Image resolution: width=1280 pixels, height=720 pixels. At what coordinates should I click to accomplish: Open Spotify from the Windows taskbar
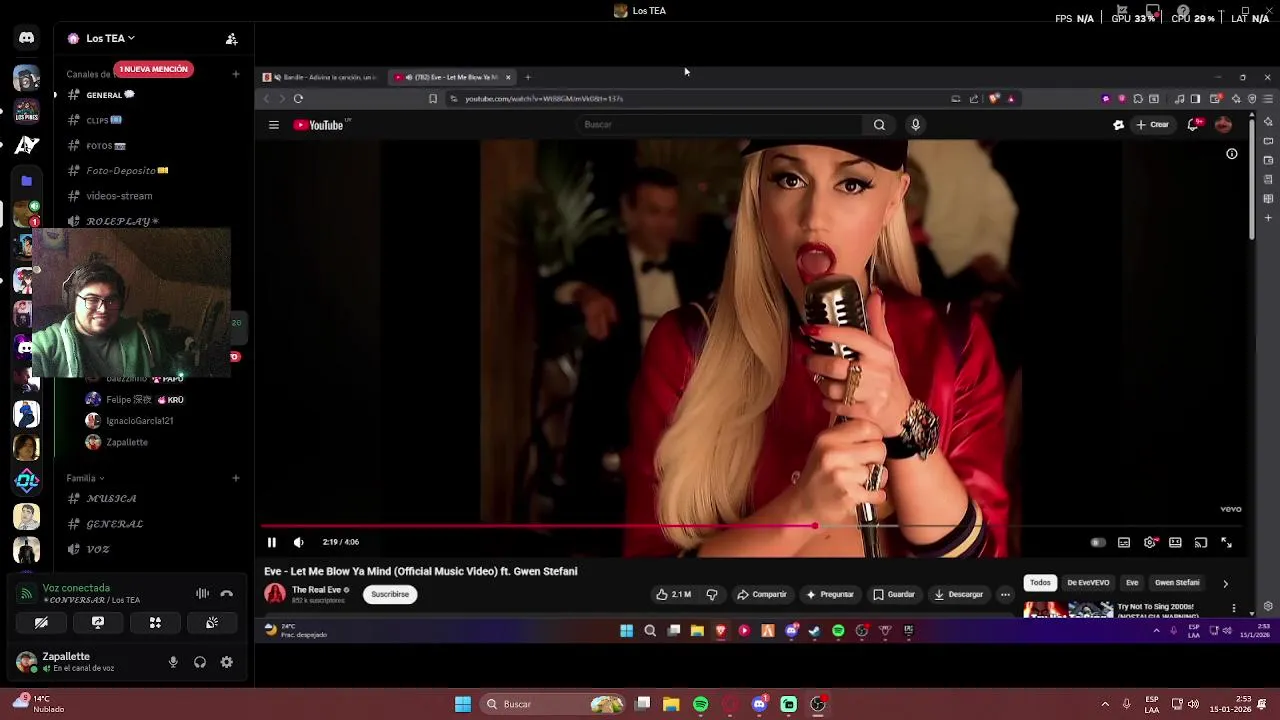(700, 704)
